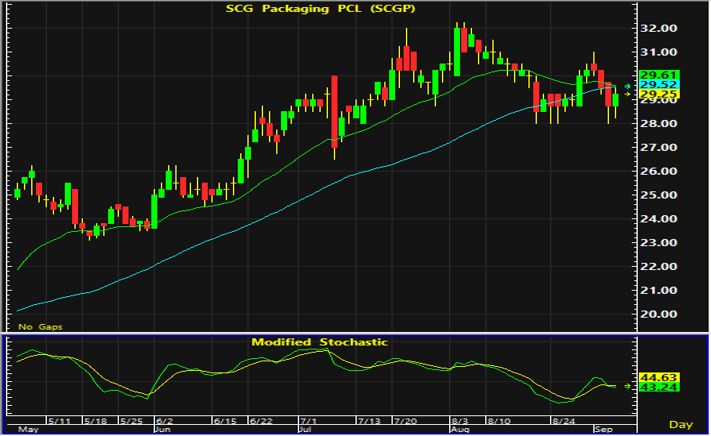Select the yellow 29.25 last price label
Image resolution: width=711 pixels, height=436 pixels.
pyautogui.click(x=659, y=94)
